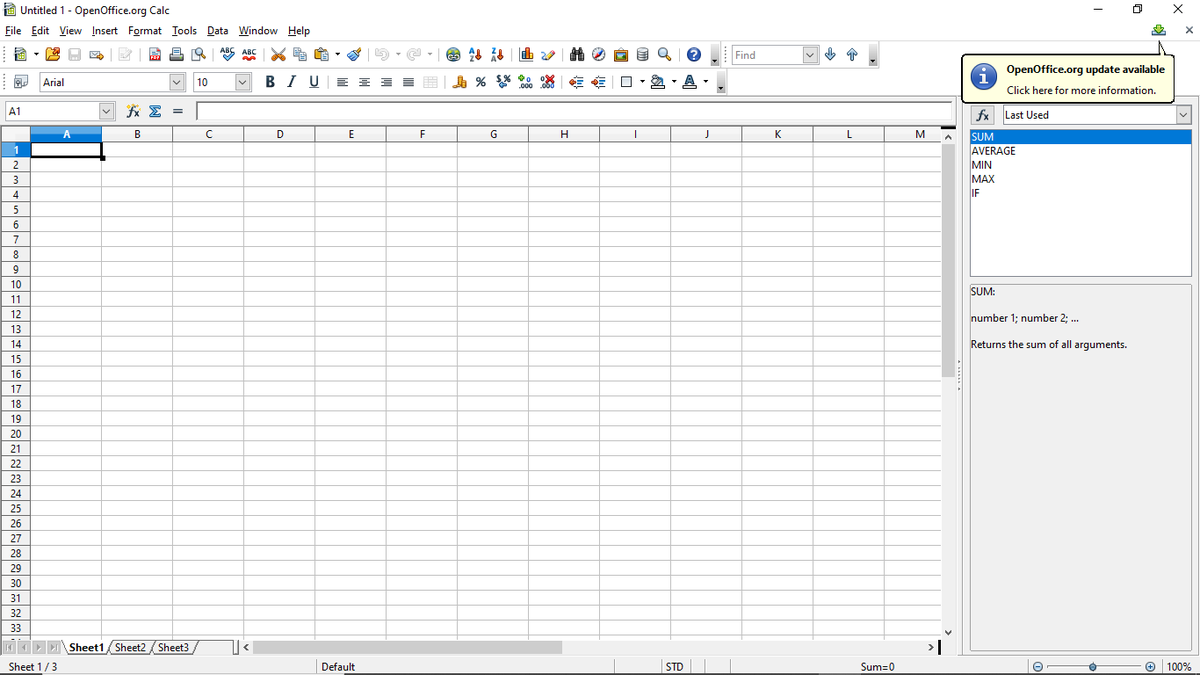Toggle Underline formatting

coord(314,82)
